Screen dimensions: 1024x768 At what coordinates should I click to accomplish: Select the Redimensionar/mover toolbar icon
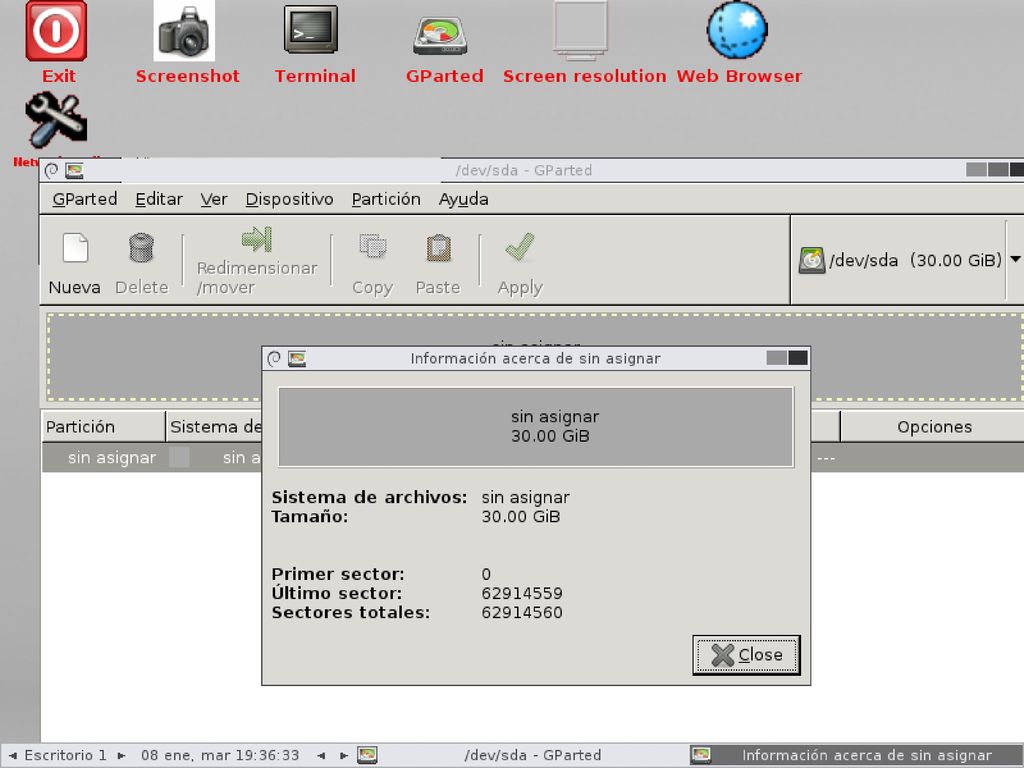tap(257, 239)
